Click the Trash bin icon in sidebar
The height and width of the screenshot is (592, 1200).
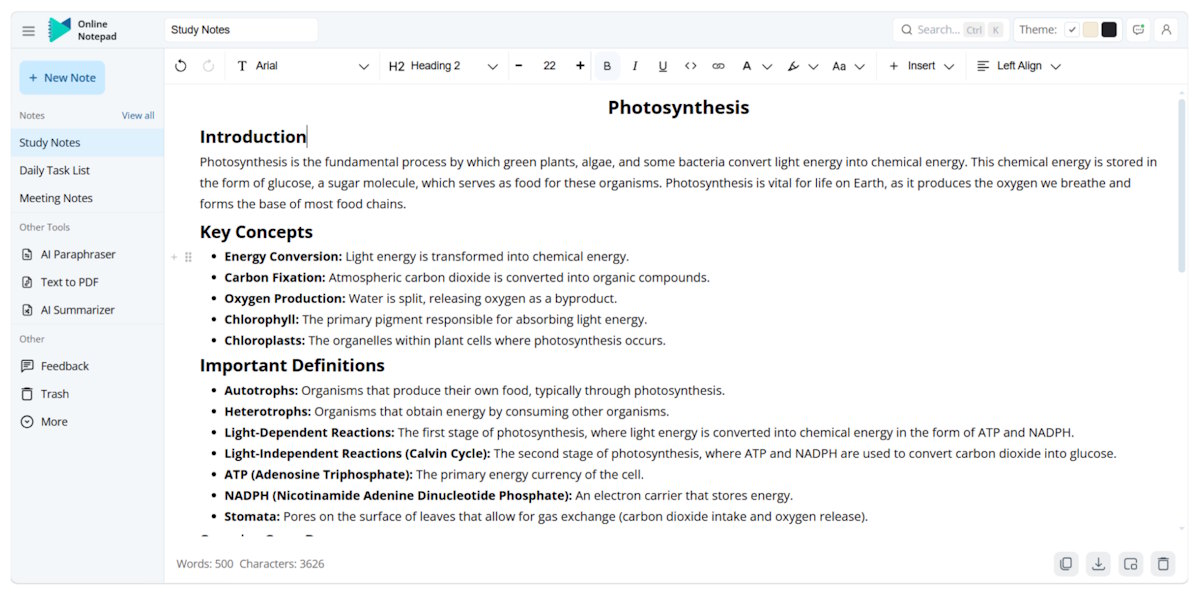click(x=27, y=395)
